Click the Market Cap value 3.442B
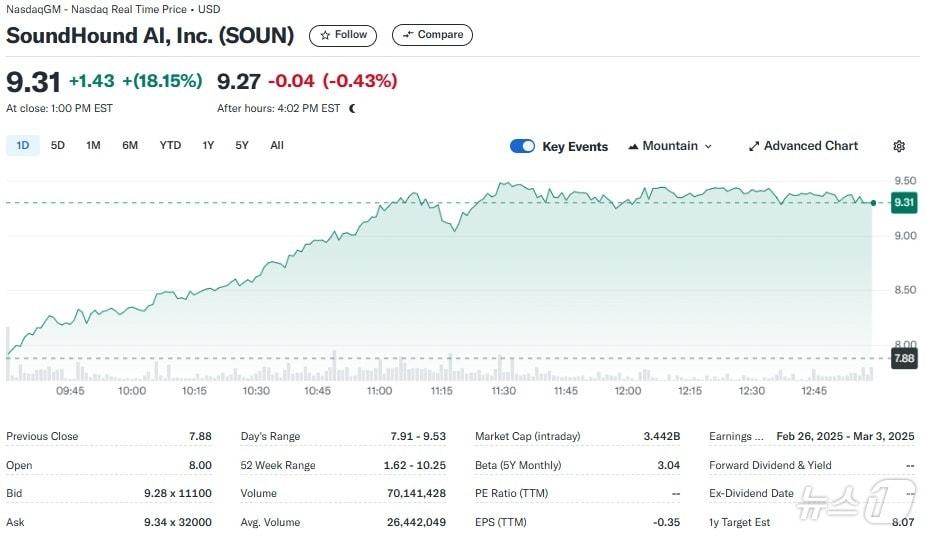Screen dimensions: 926x536 (x=661, y=436)
